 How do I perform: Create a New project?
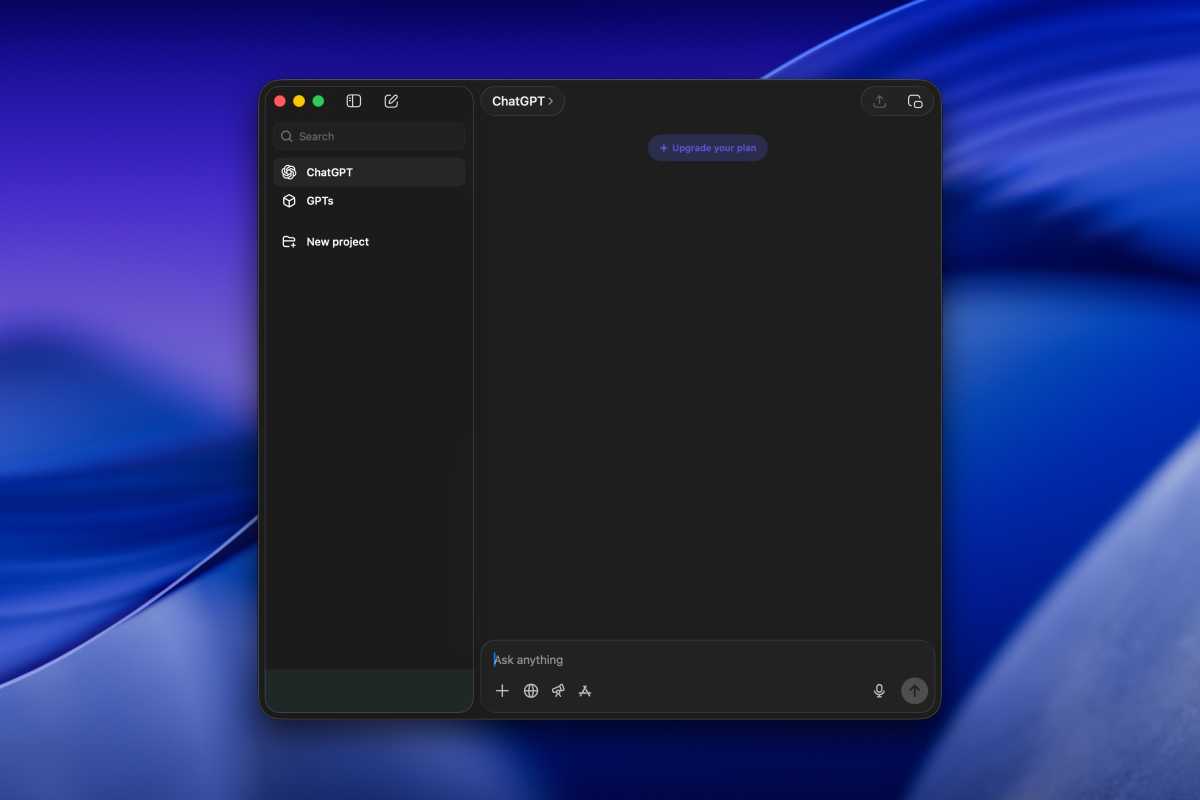click(337, 241)
